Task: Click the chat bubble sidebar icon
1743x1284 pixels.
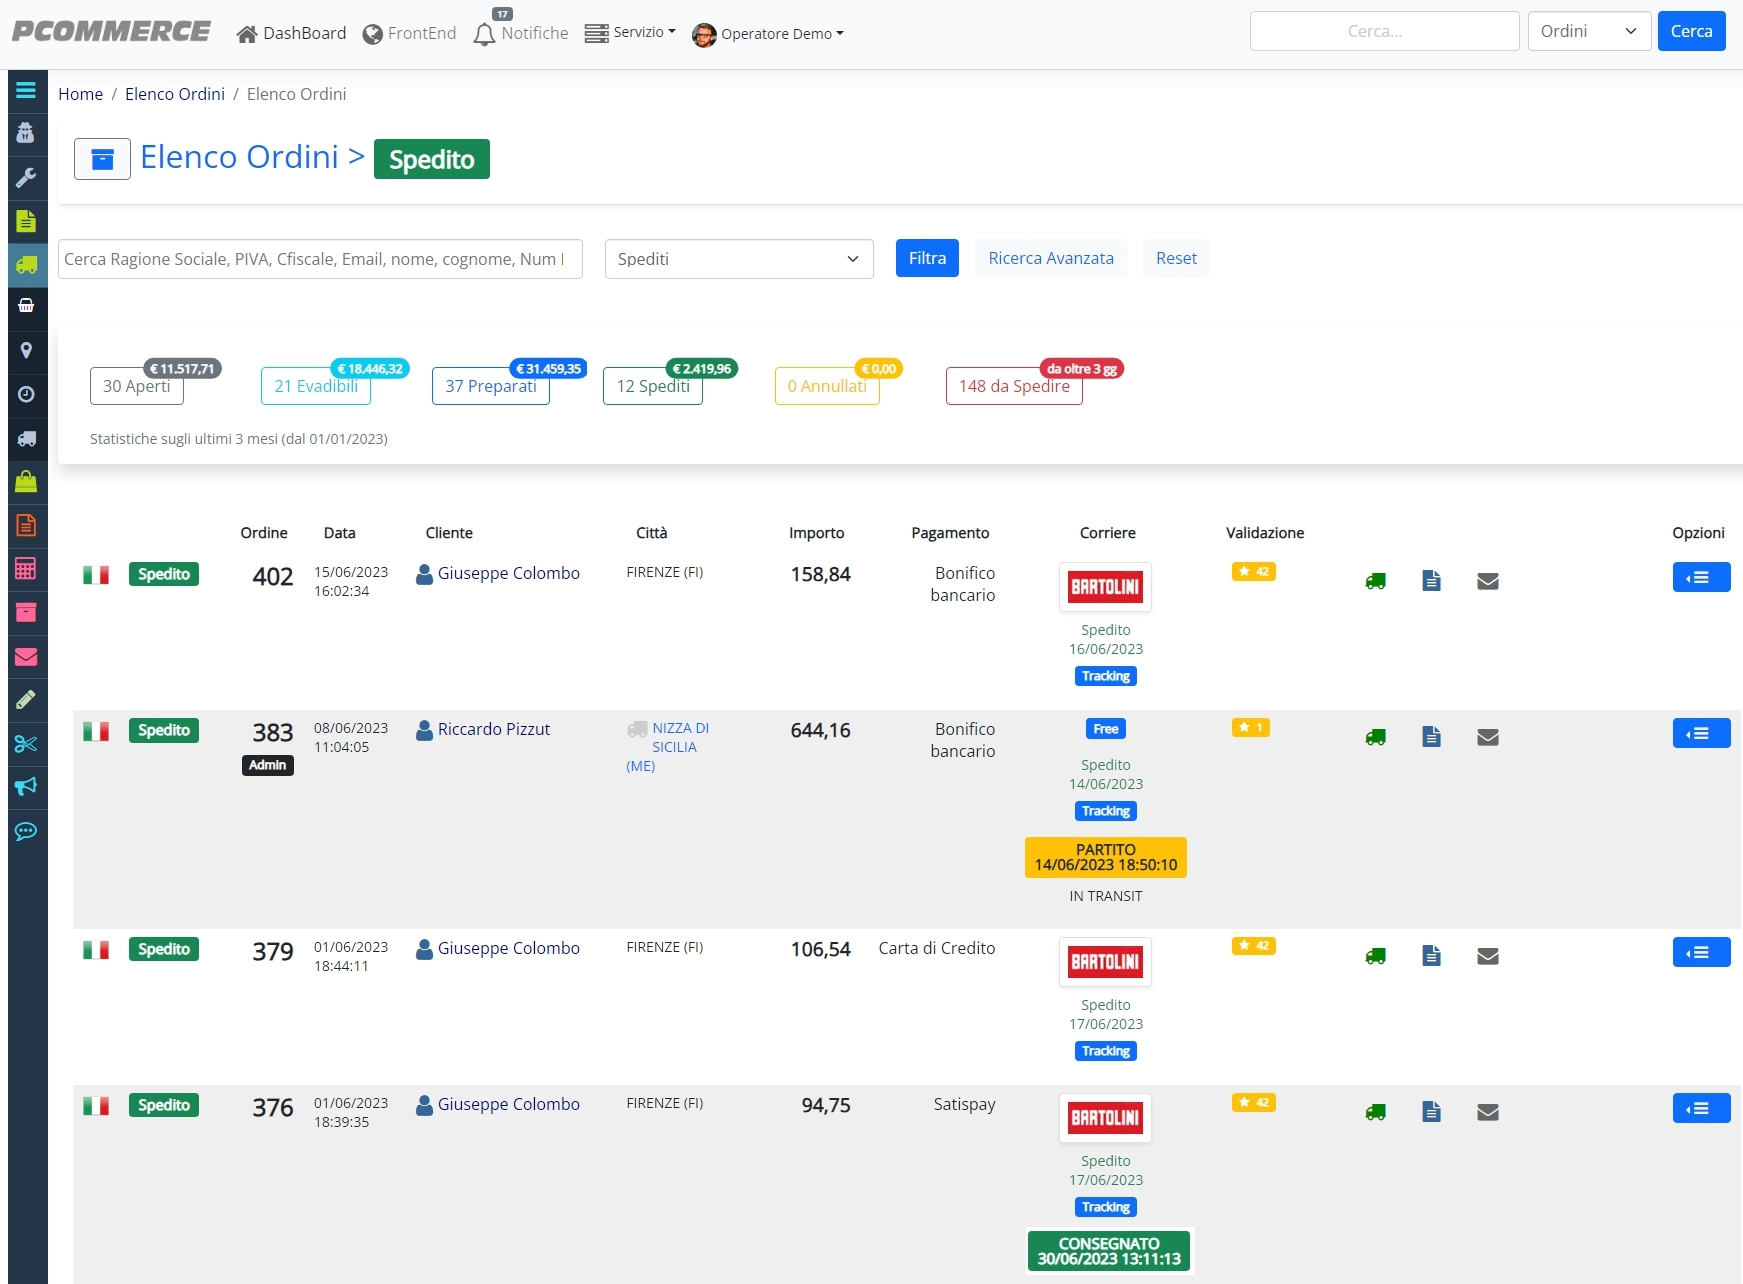Action: [26, 831]
